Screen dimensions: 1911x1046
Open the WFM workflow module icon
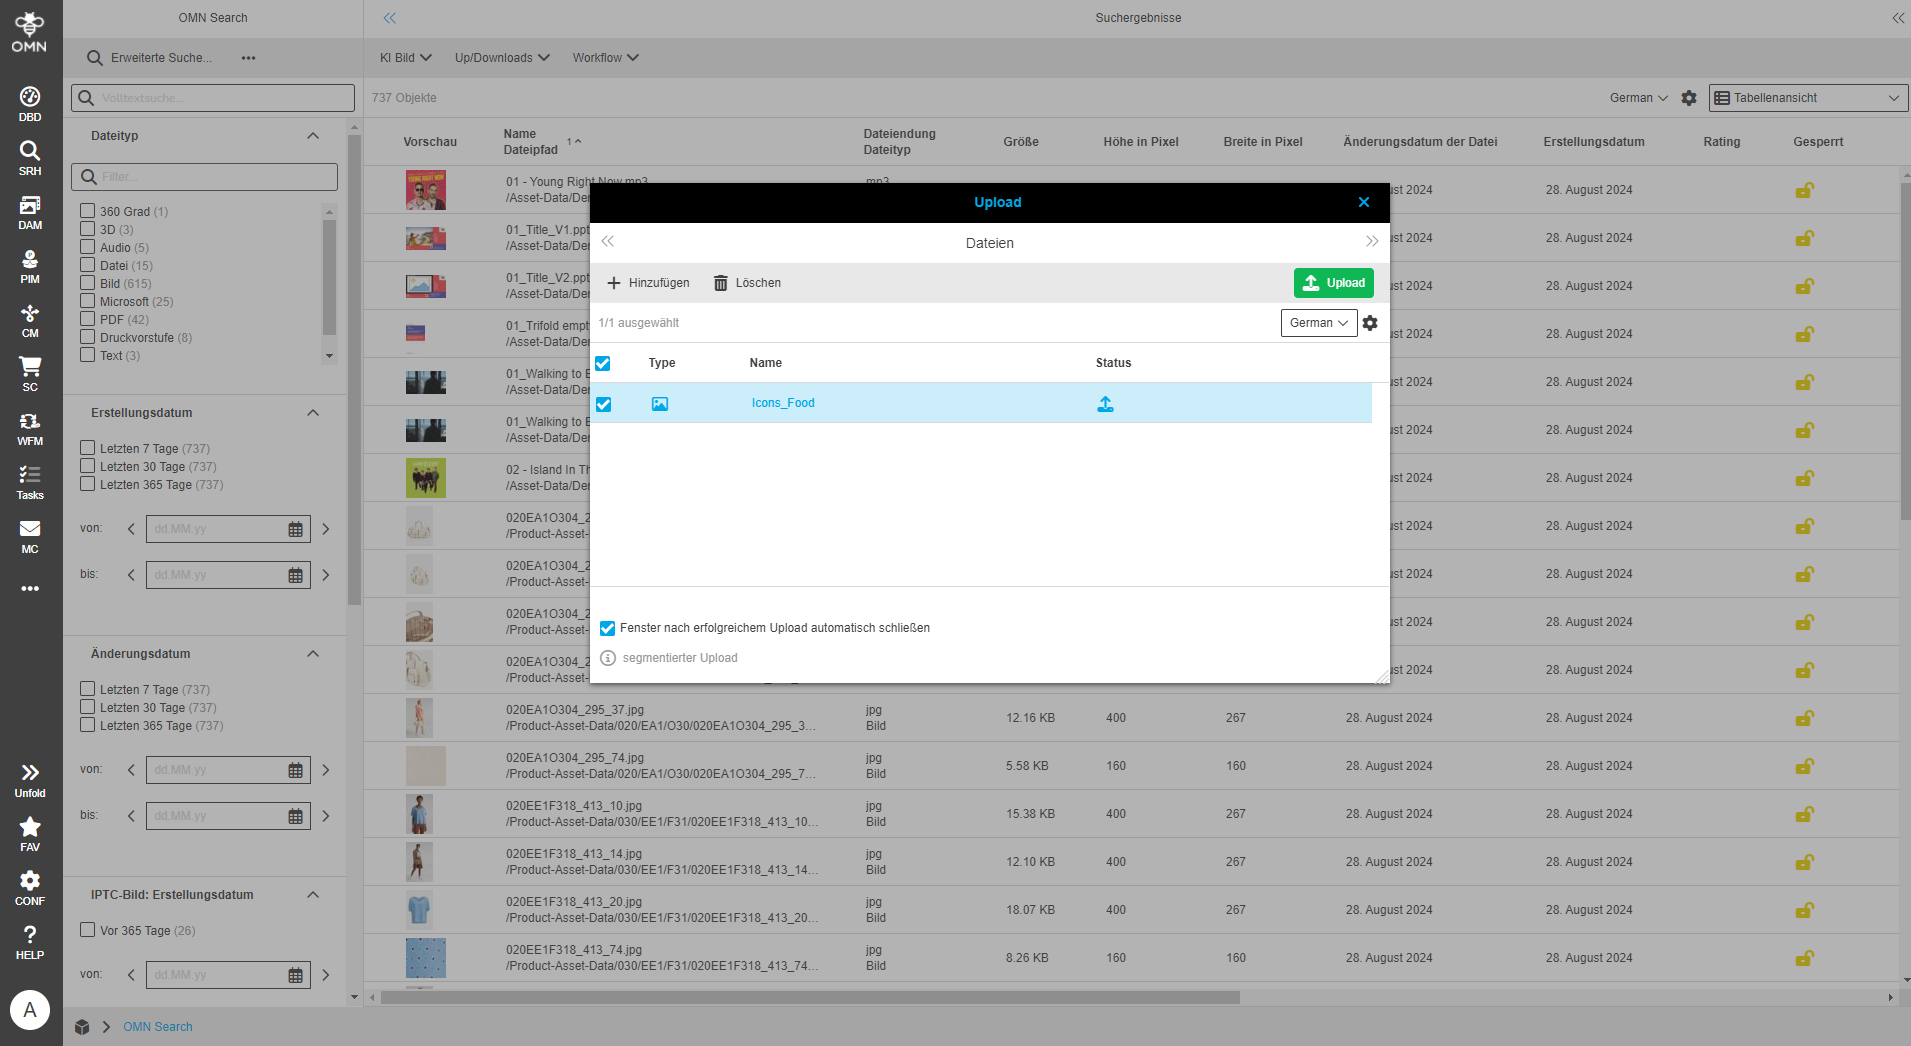pos(30,423)
